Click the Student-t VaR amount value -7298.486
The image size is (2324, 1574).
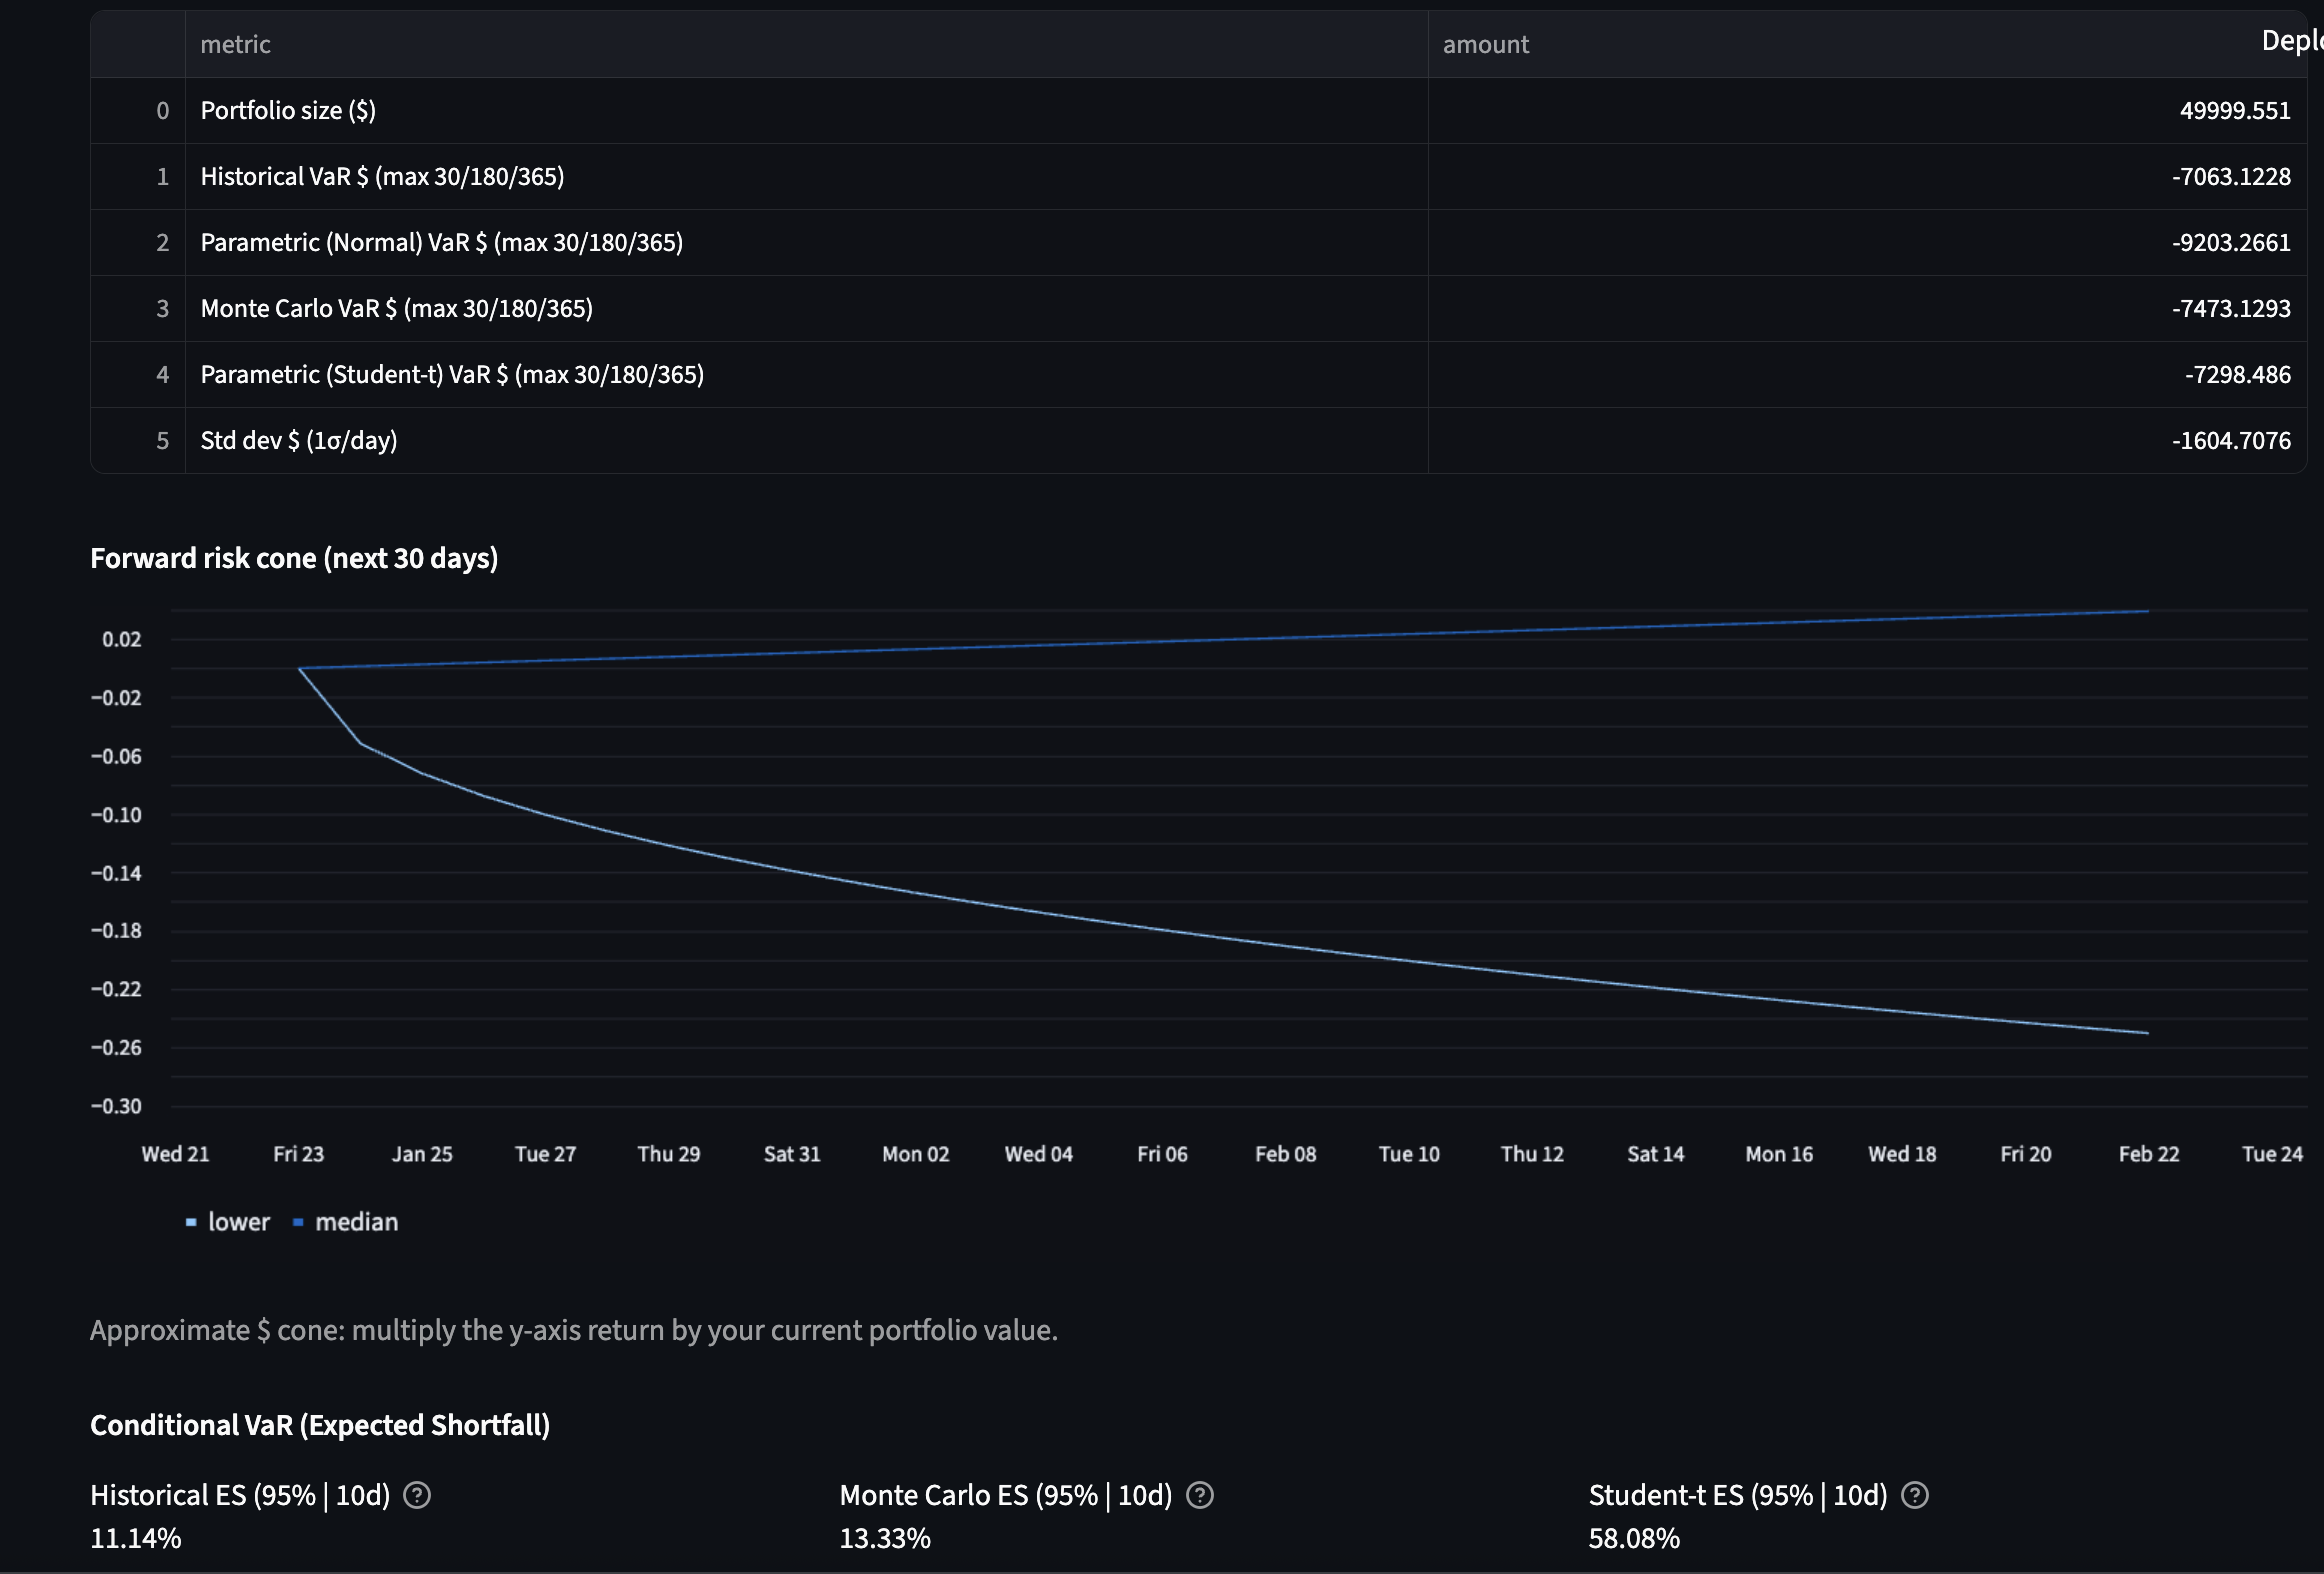[2237, 374]
